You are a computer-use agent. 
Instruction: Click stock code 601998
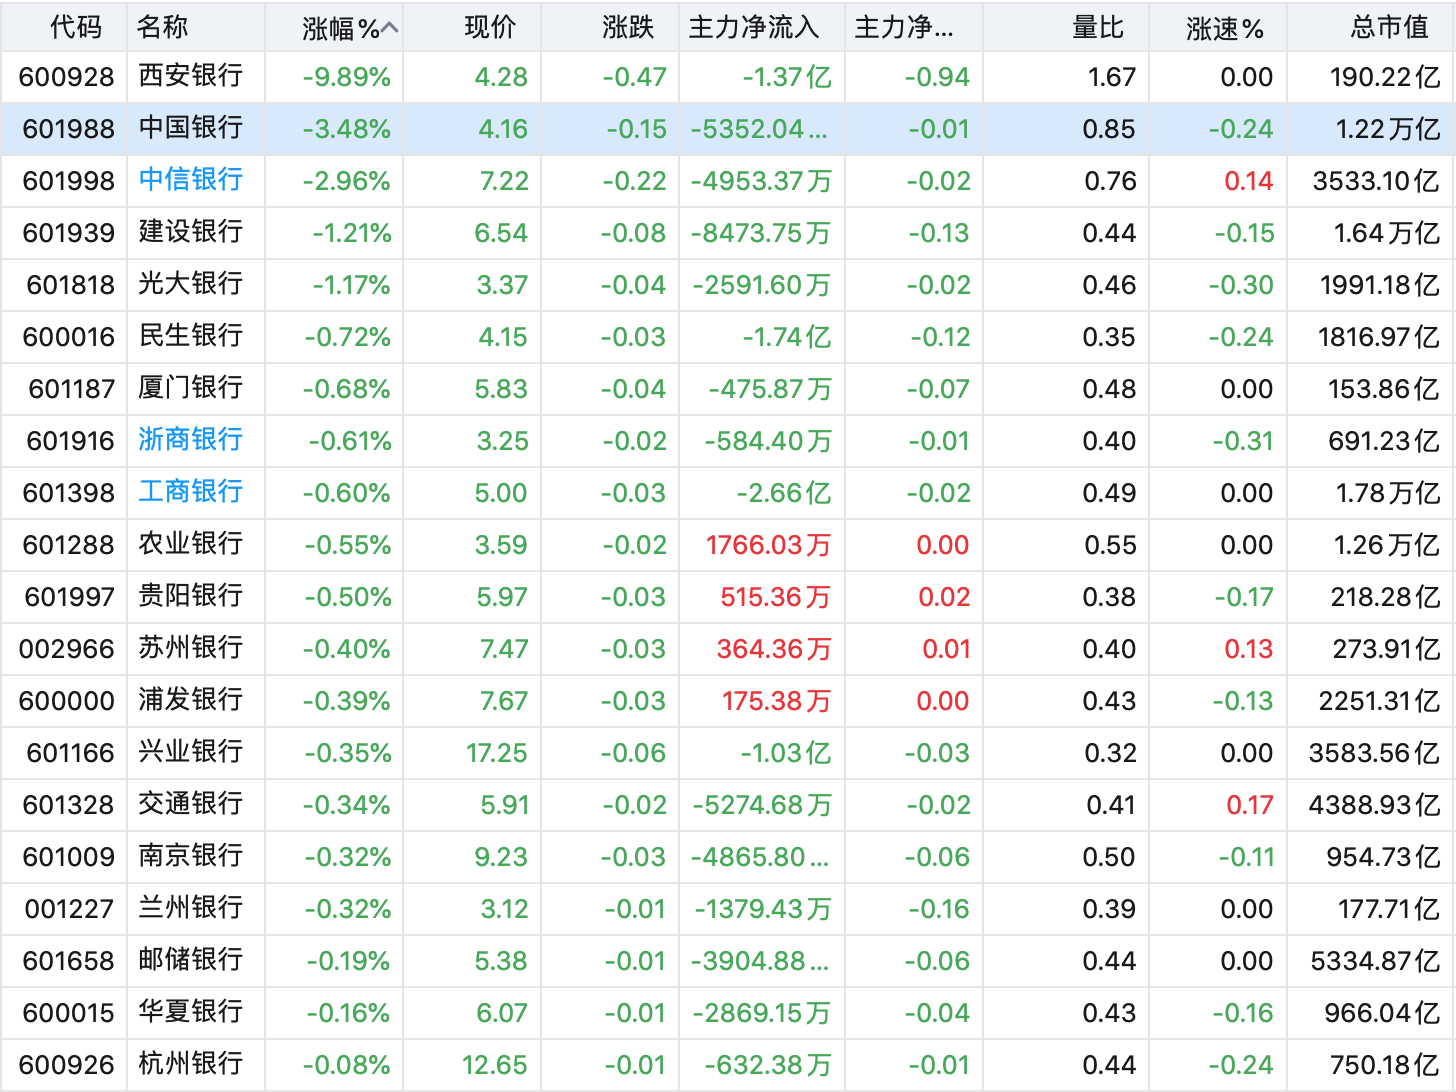69,181
